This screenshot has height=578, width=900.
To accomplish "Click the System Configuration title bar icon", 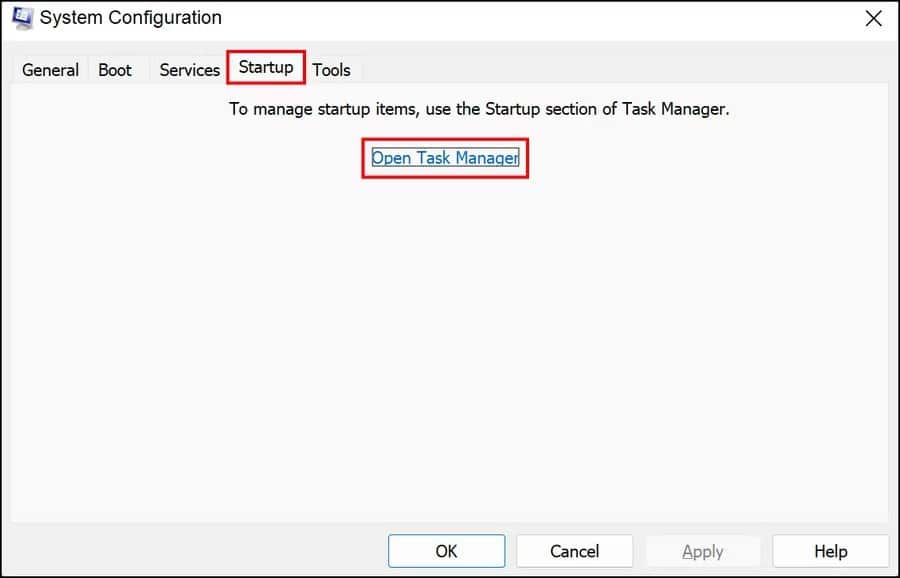I will point(21,16).
